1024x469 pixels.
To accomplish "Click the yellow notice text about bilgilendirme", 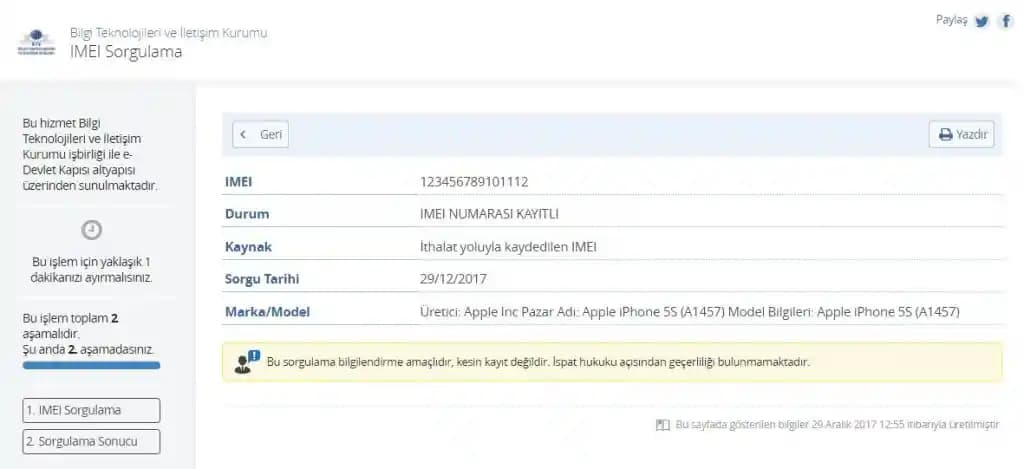I will tap(538, 361).
